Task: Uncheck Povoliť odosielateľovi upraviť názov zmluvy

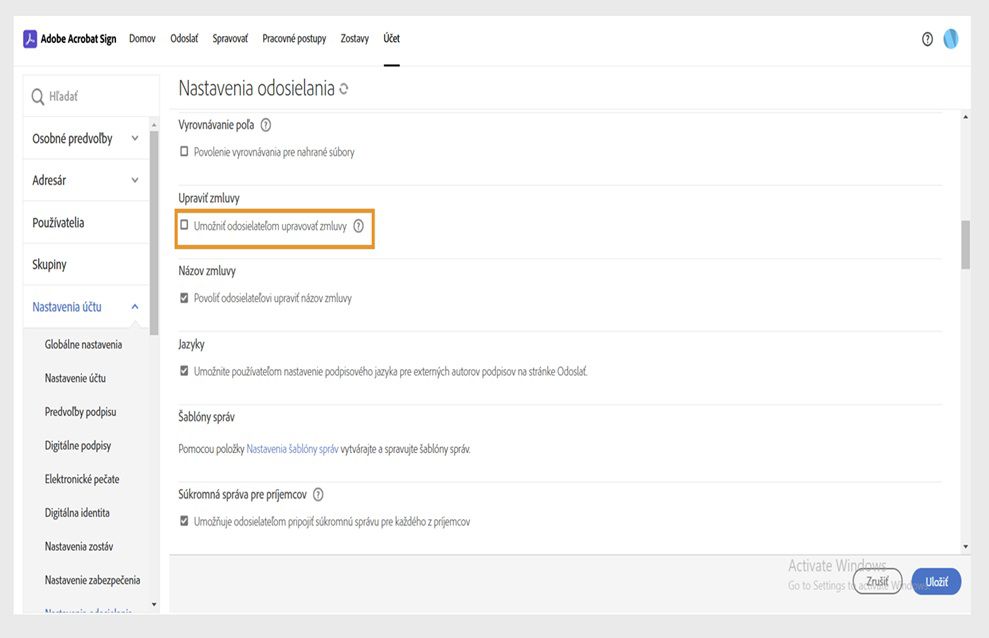Action: point(184,298)
